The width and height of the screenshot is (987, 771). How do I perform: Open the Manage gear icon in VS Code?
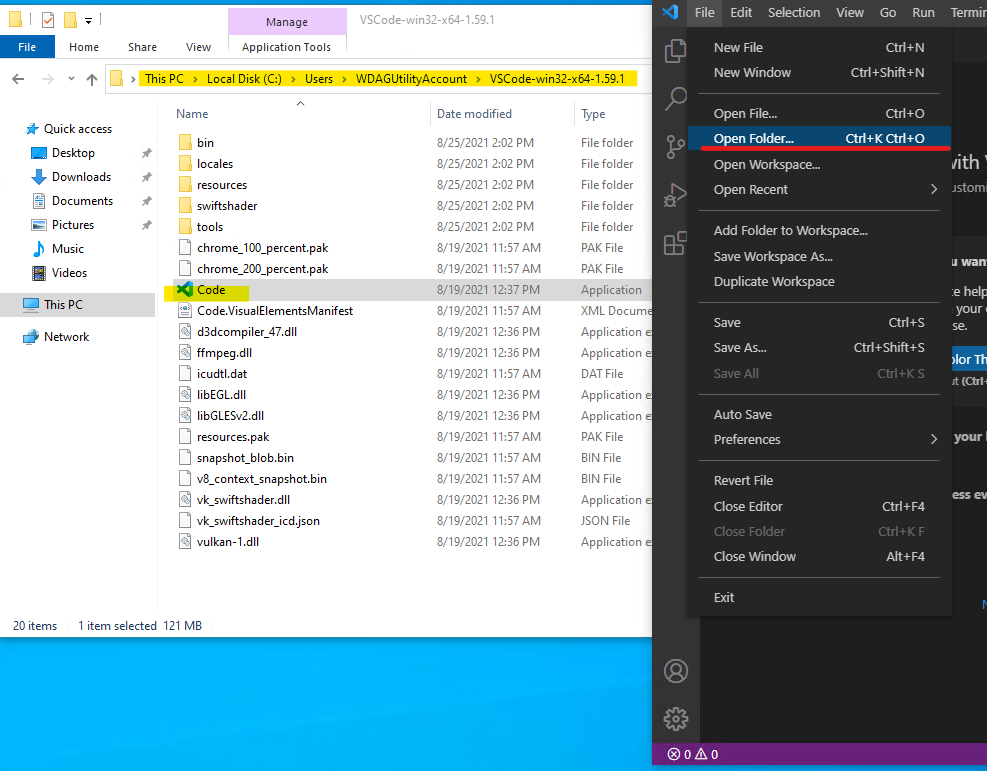pyautogui.click(x=675, y=719)
